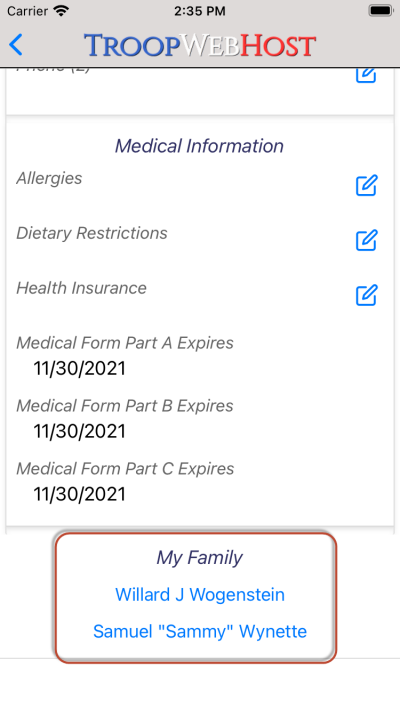
Task: Open the Samuel "Sammy" Wynette link
Action: [x=200, y=631]
